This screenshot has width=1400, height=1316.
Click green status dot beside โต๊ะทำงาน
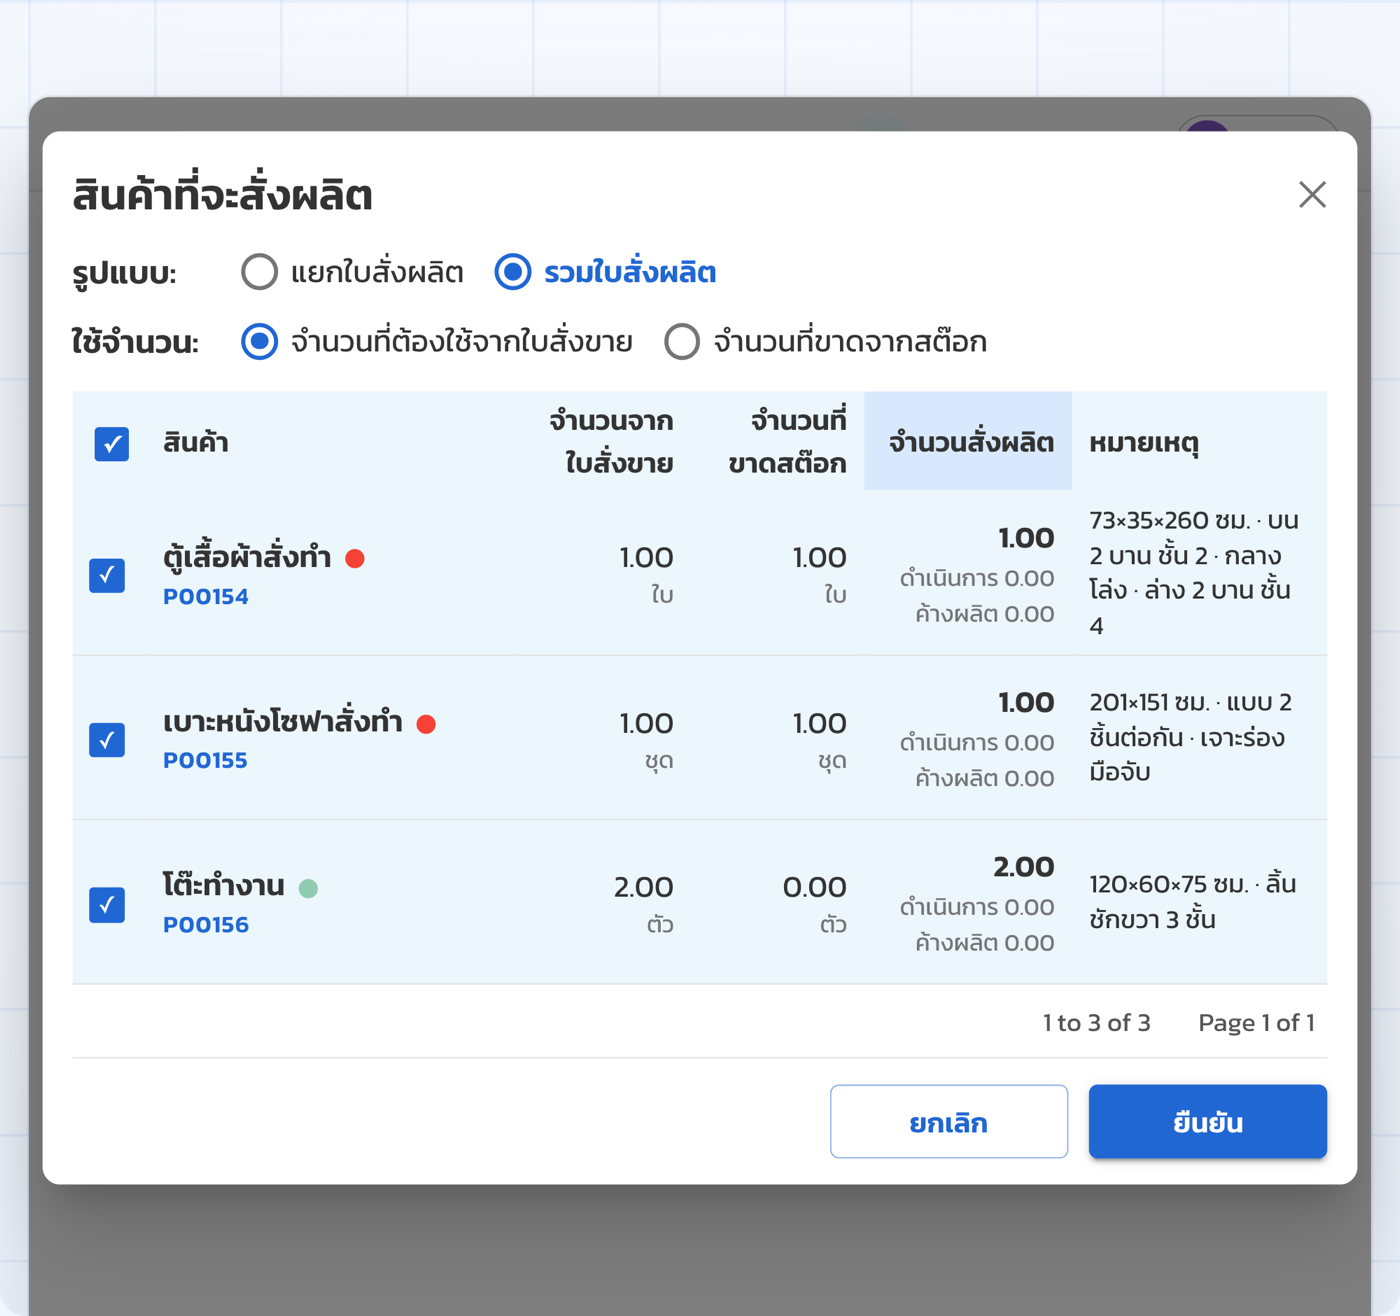309,888
